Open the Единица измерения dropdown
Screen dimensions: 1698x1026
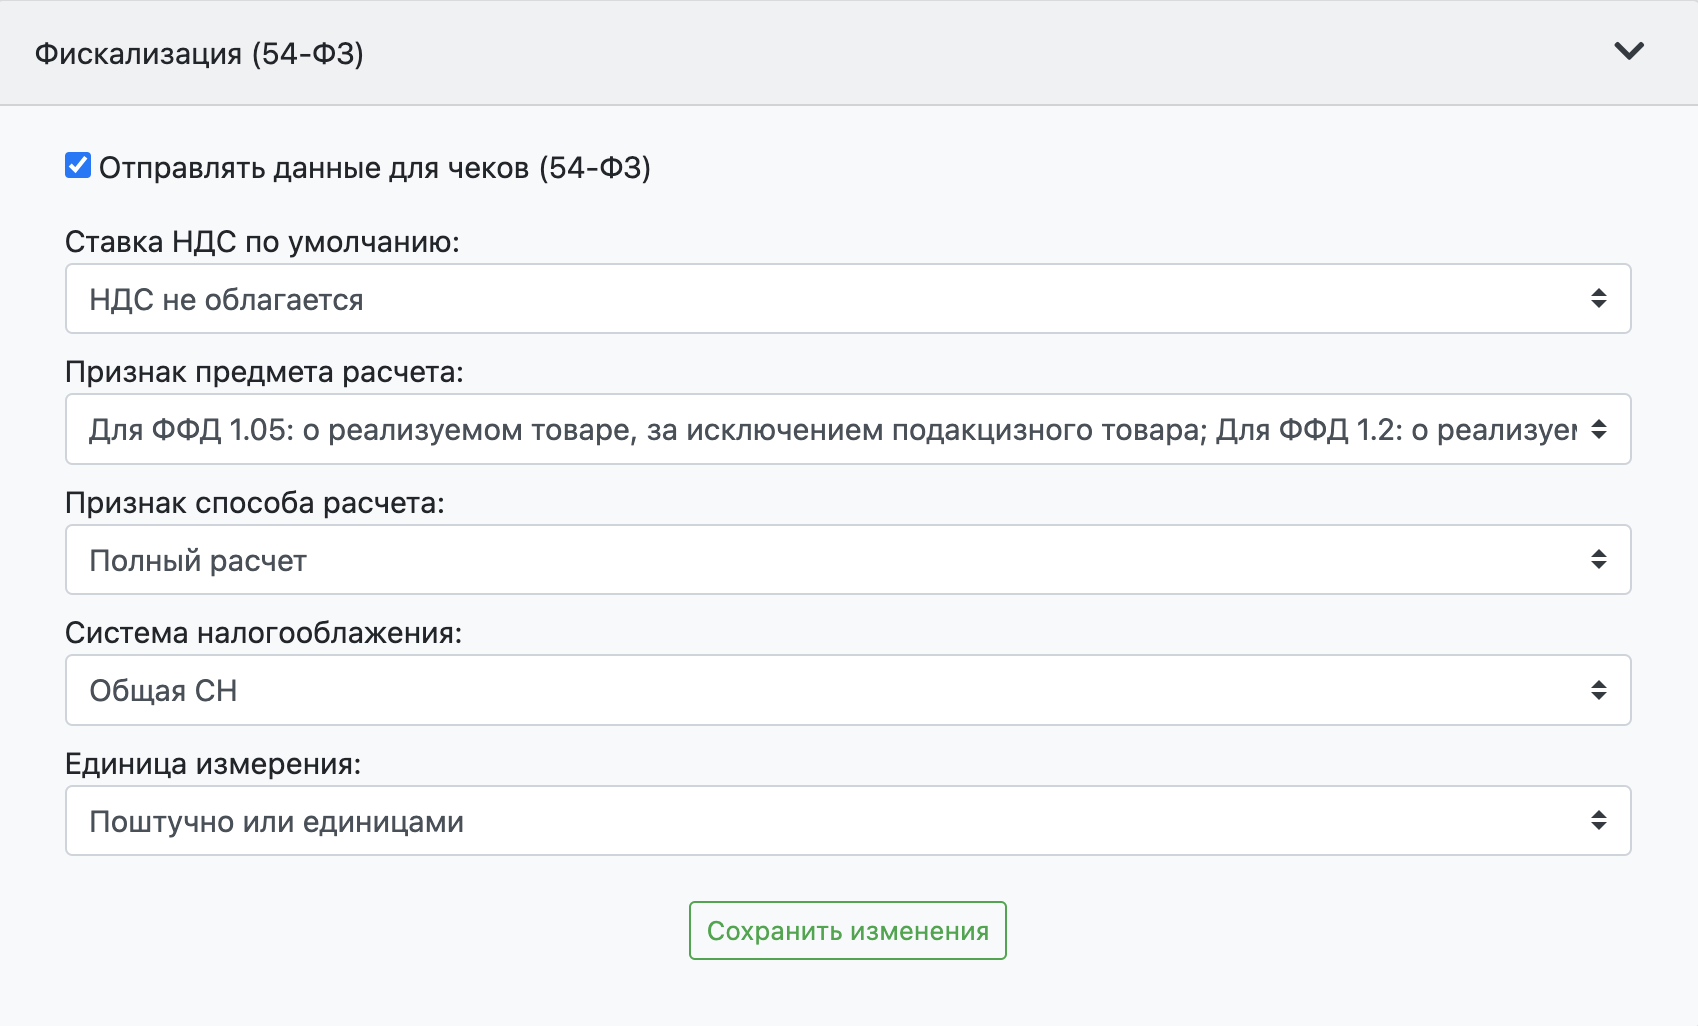848,821
